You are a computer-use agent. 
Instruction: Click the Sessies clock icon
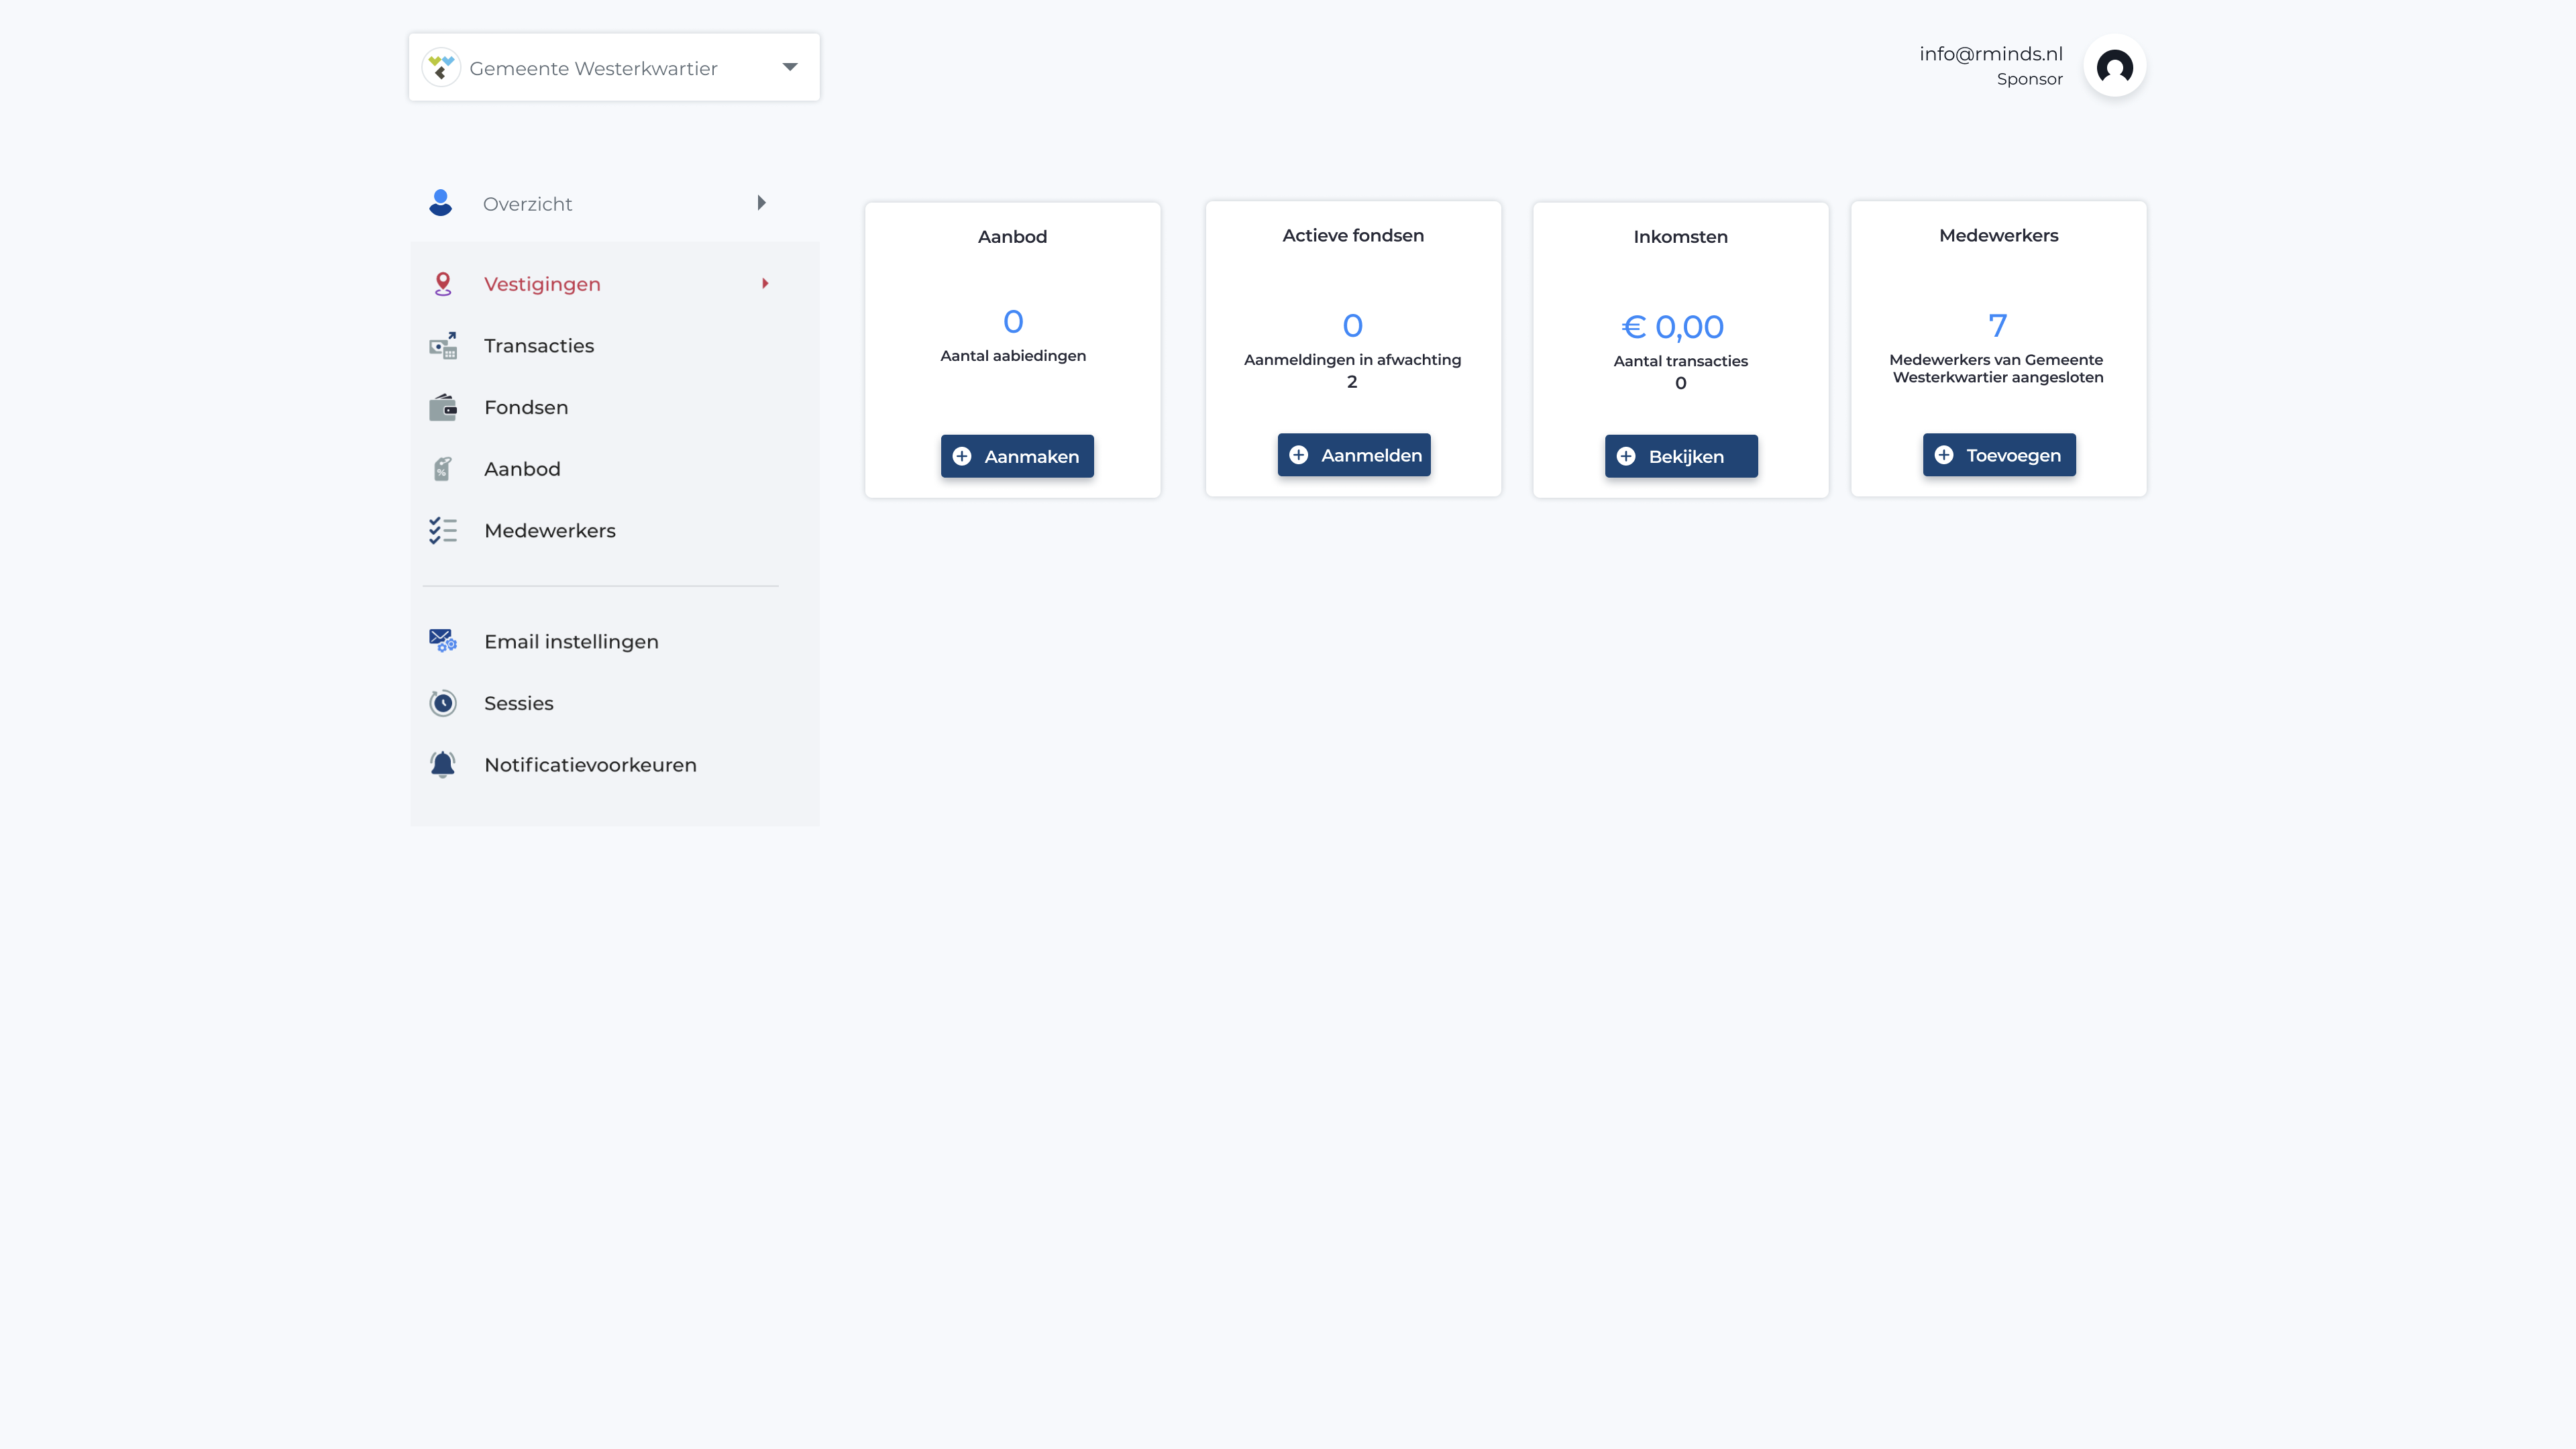coord(443,703)
